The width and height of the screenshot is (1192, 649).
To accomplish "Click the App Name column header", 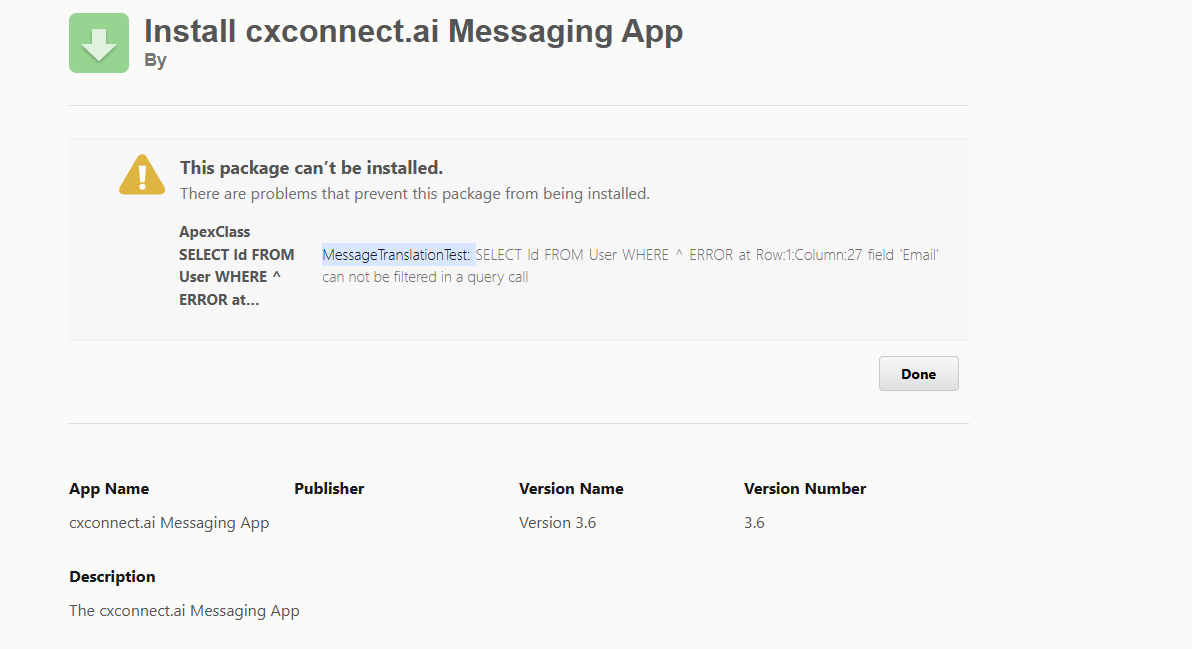I will click(109, 489).
